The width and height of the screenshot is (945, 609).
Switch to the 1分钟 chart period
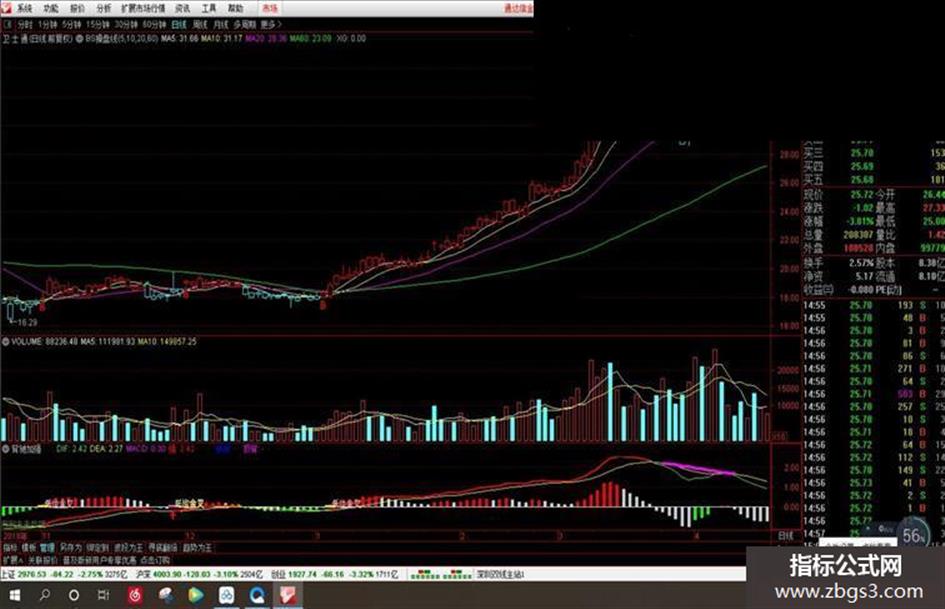48,25
